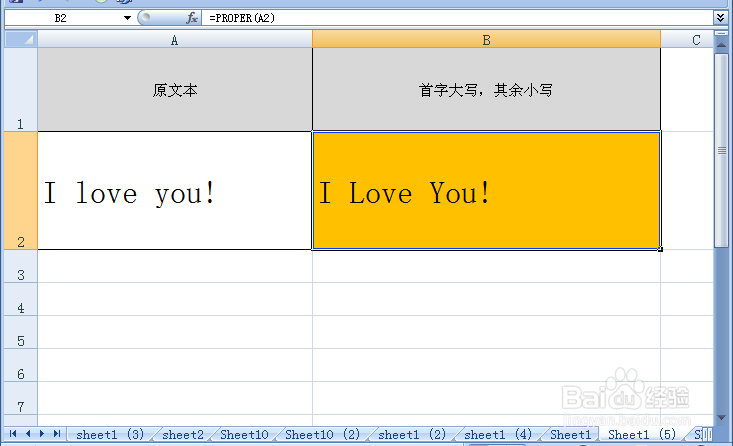Select row 5 header
The image size is (733, 446).
pos(21,332)
